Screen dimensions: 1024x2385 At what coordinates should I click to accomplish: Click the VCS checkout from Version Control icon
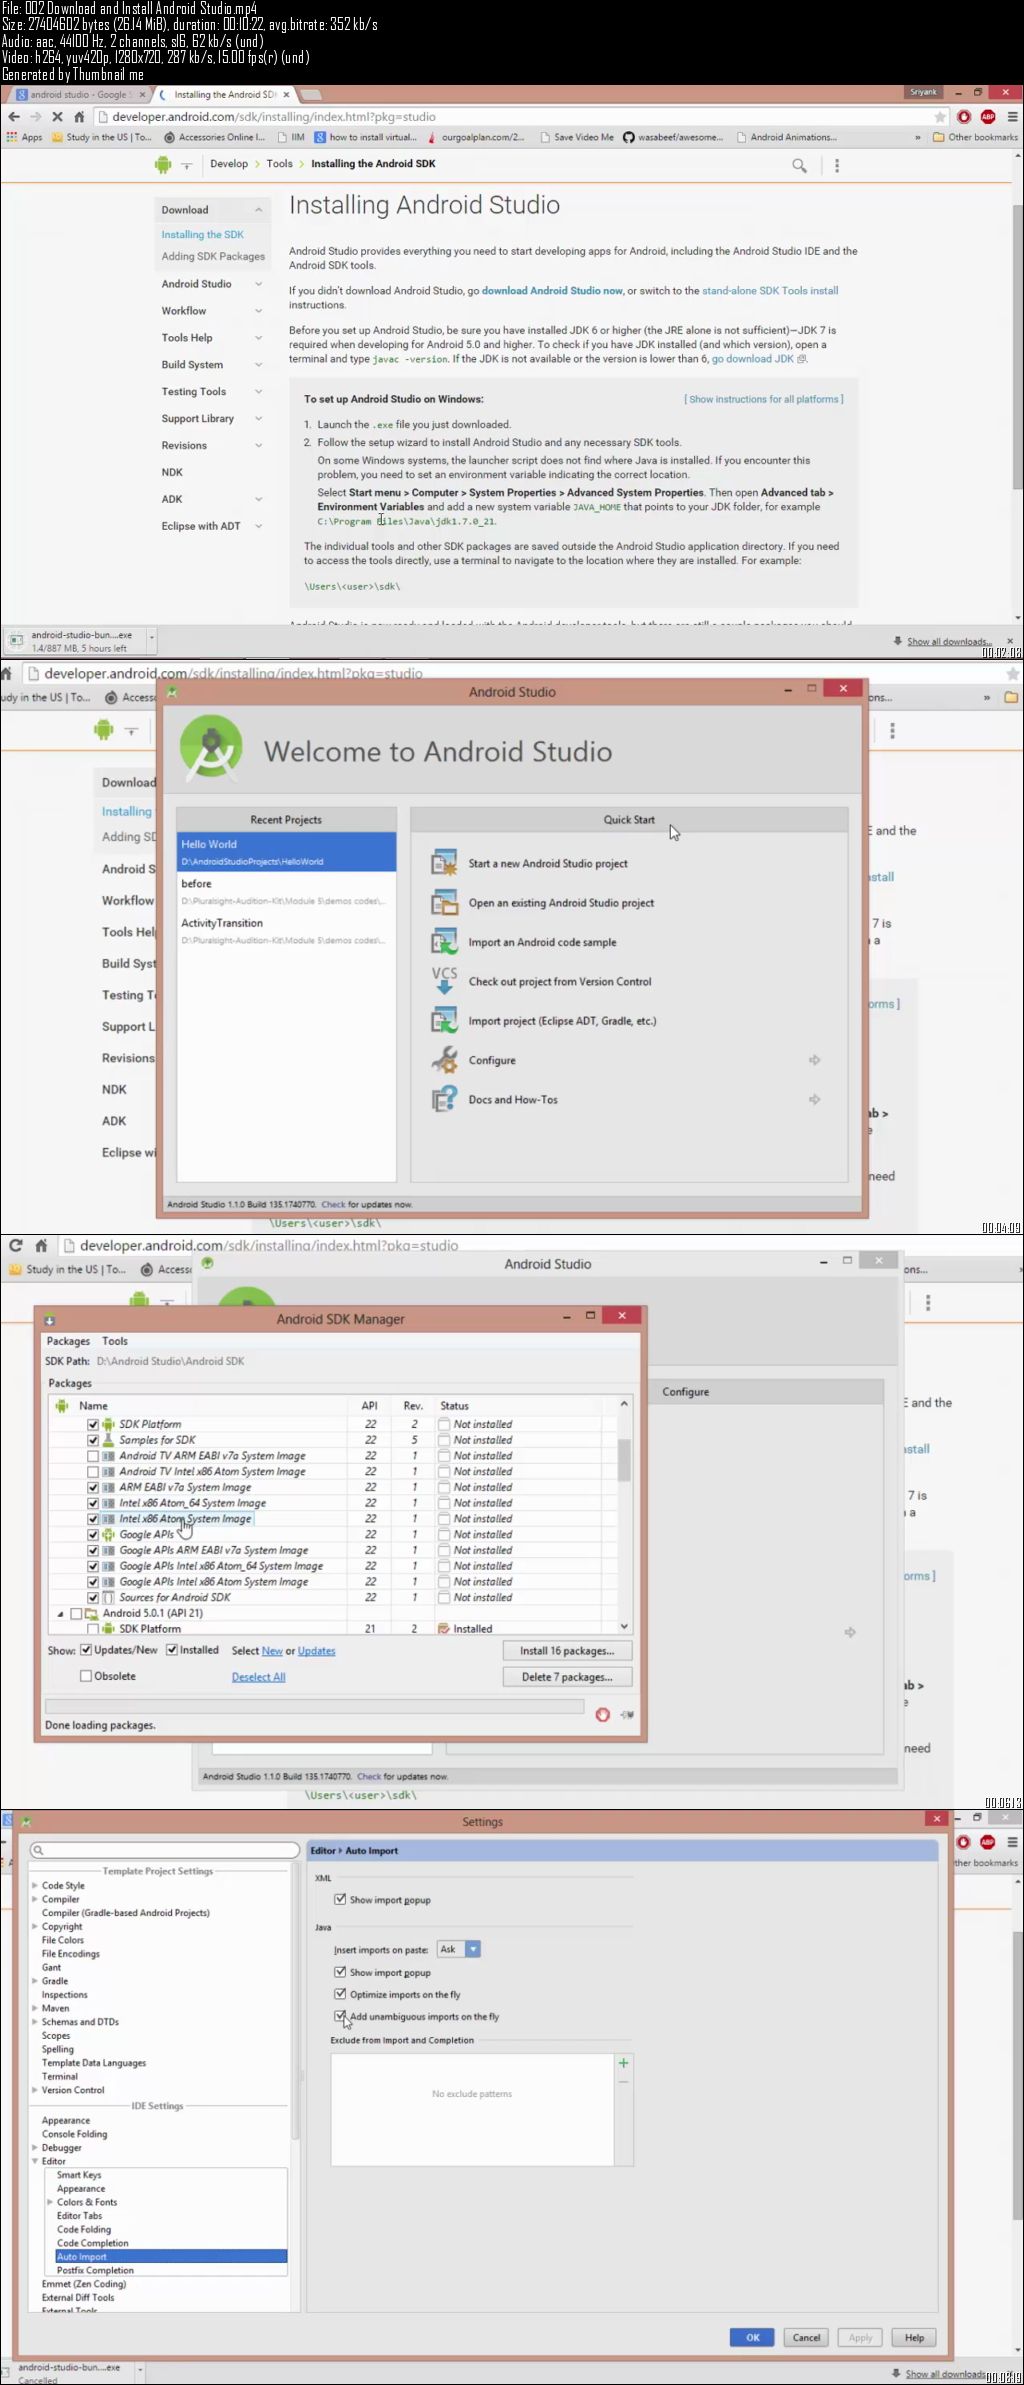click(443, 980)
